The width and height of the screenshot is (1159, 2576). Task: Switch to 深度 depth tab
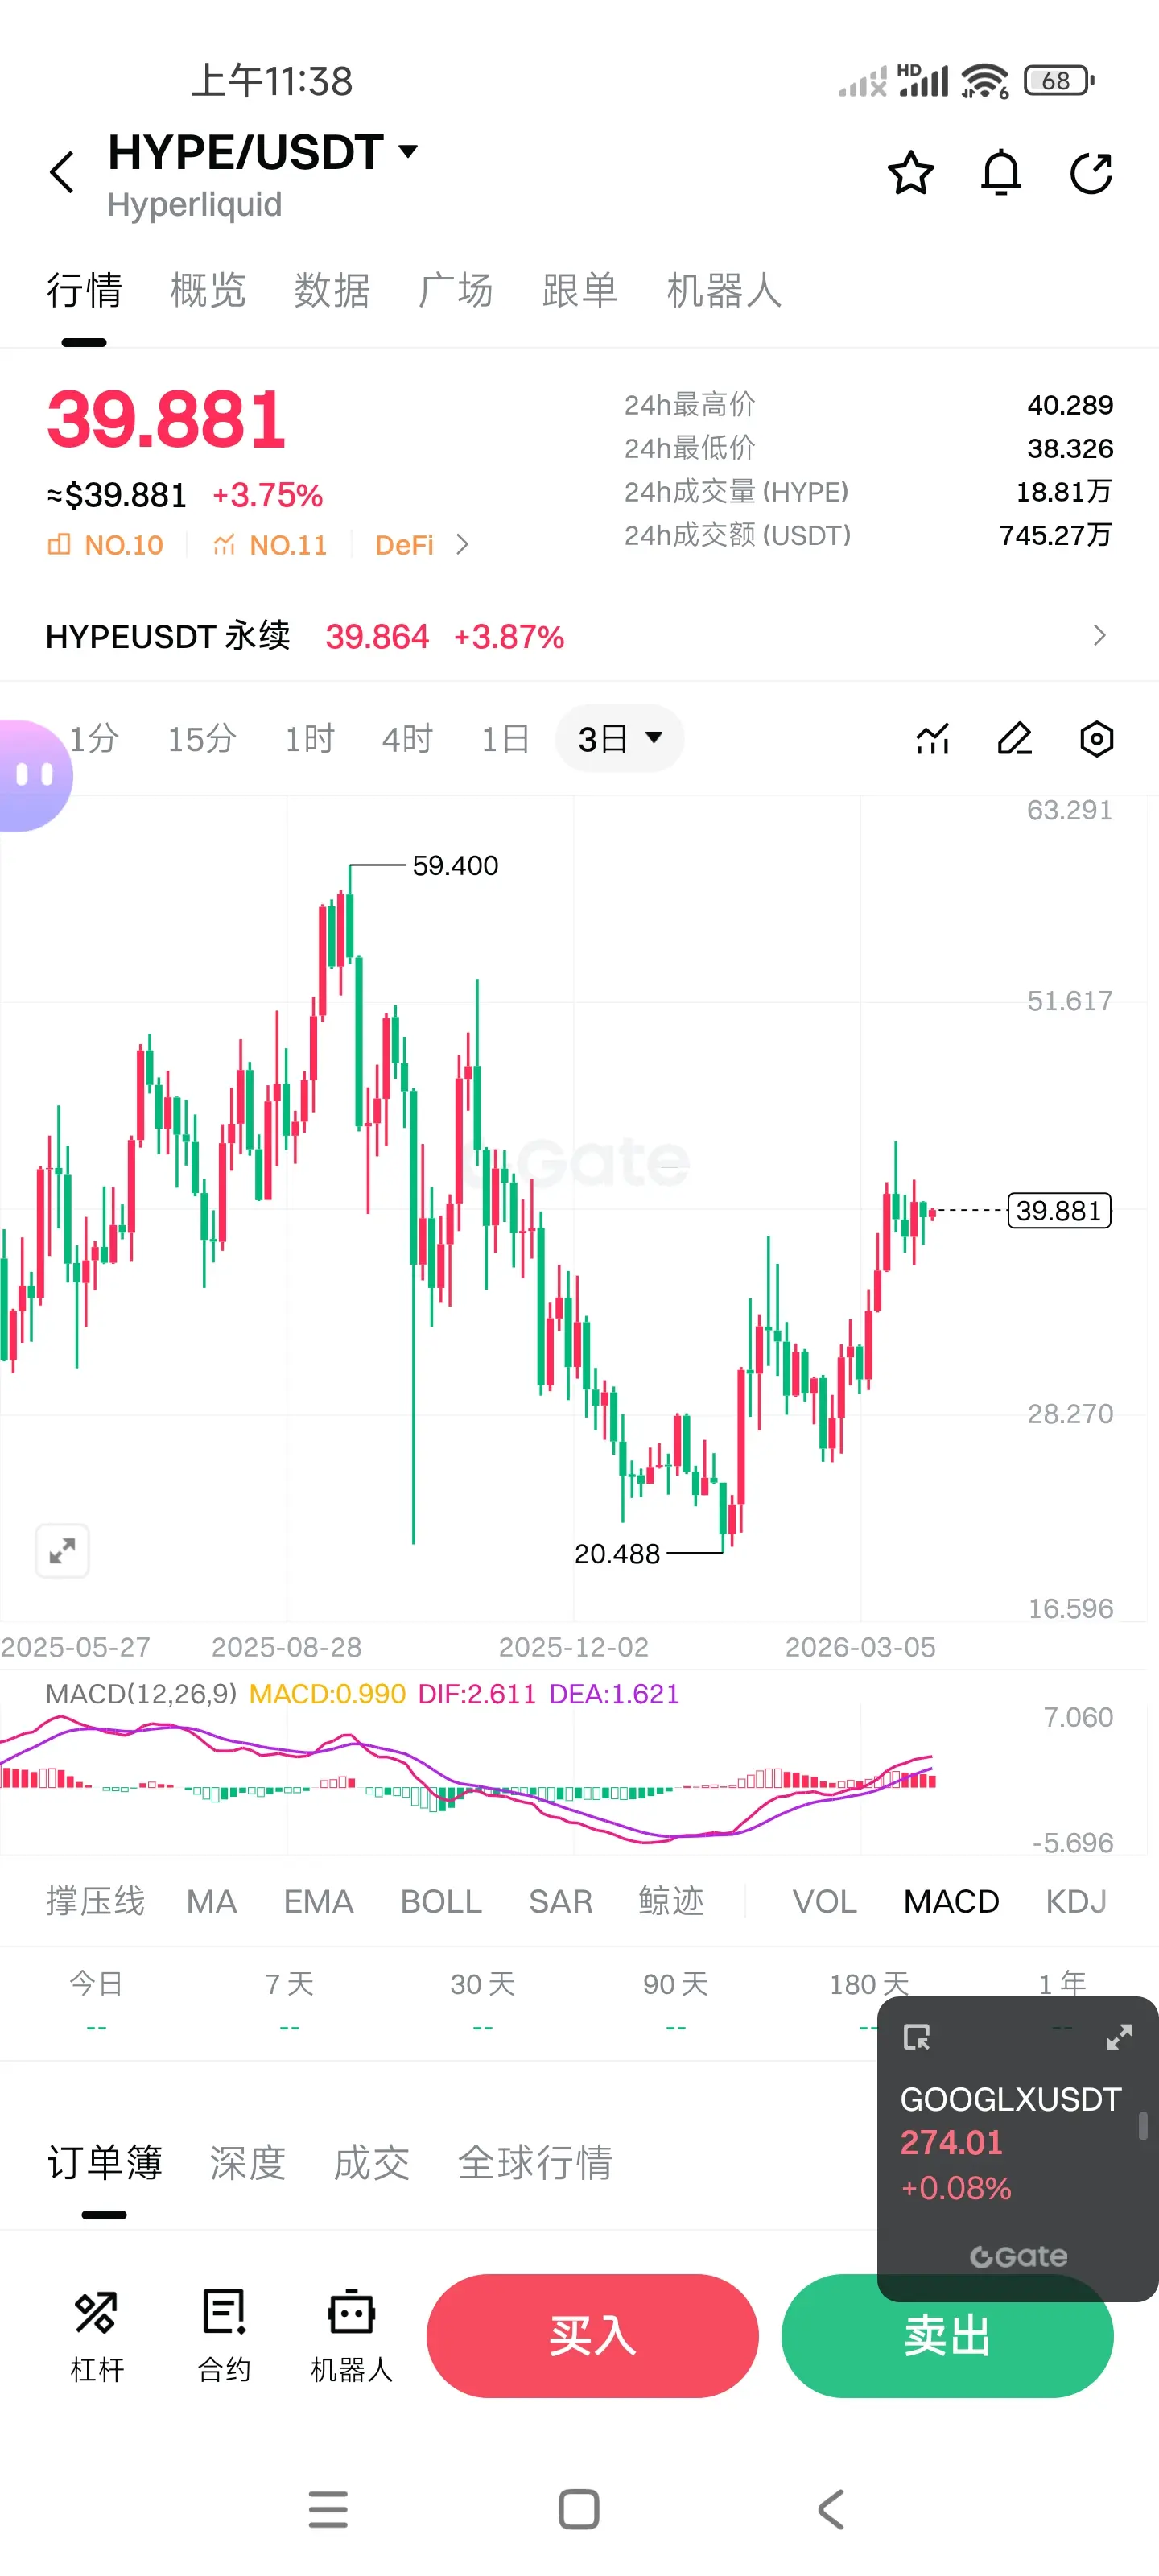tap(248, 2162)
